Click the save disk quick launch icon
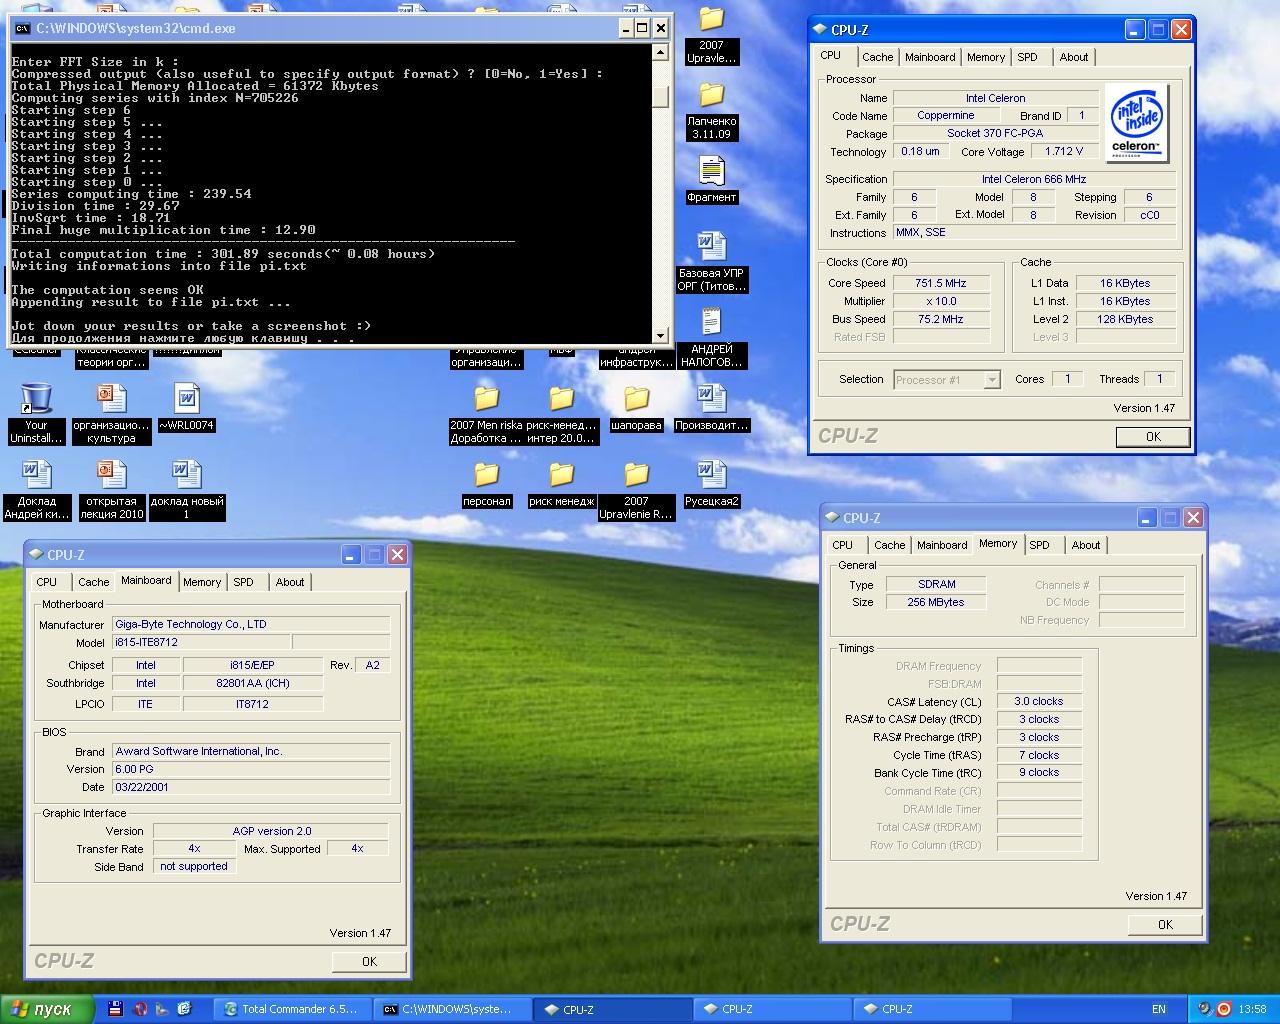This screenshot has width=1280, height=1024. coord(115,1009)
